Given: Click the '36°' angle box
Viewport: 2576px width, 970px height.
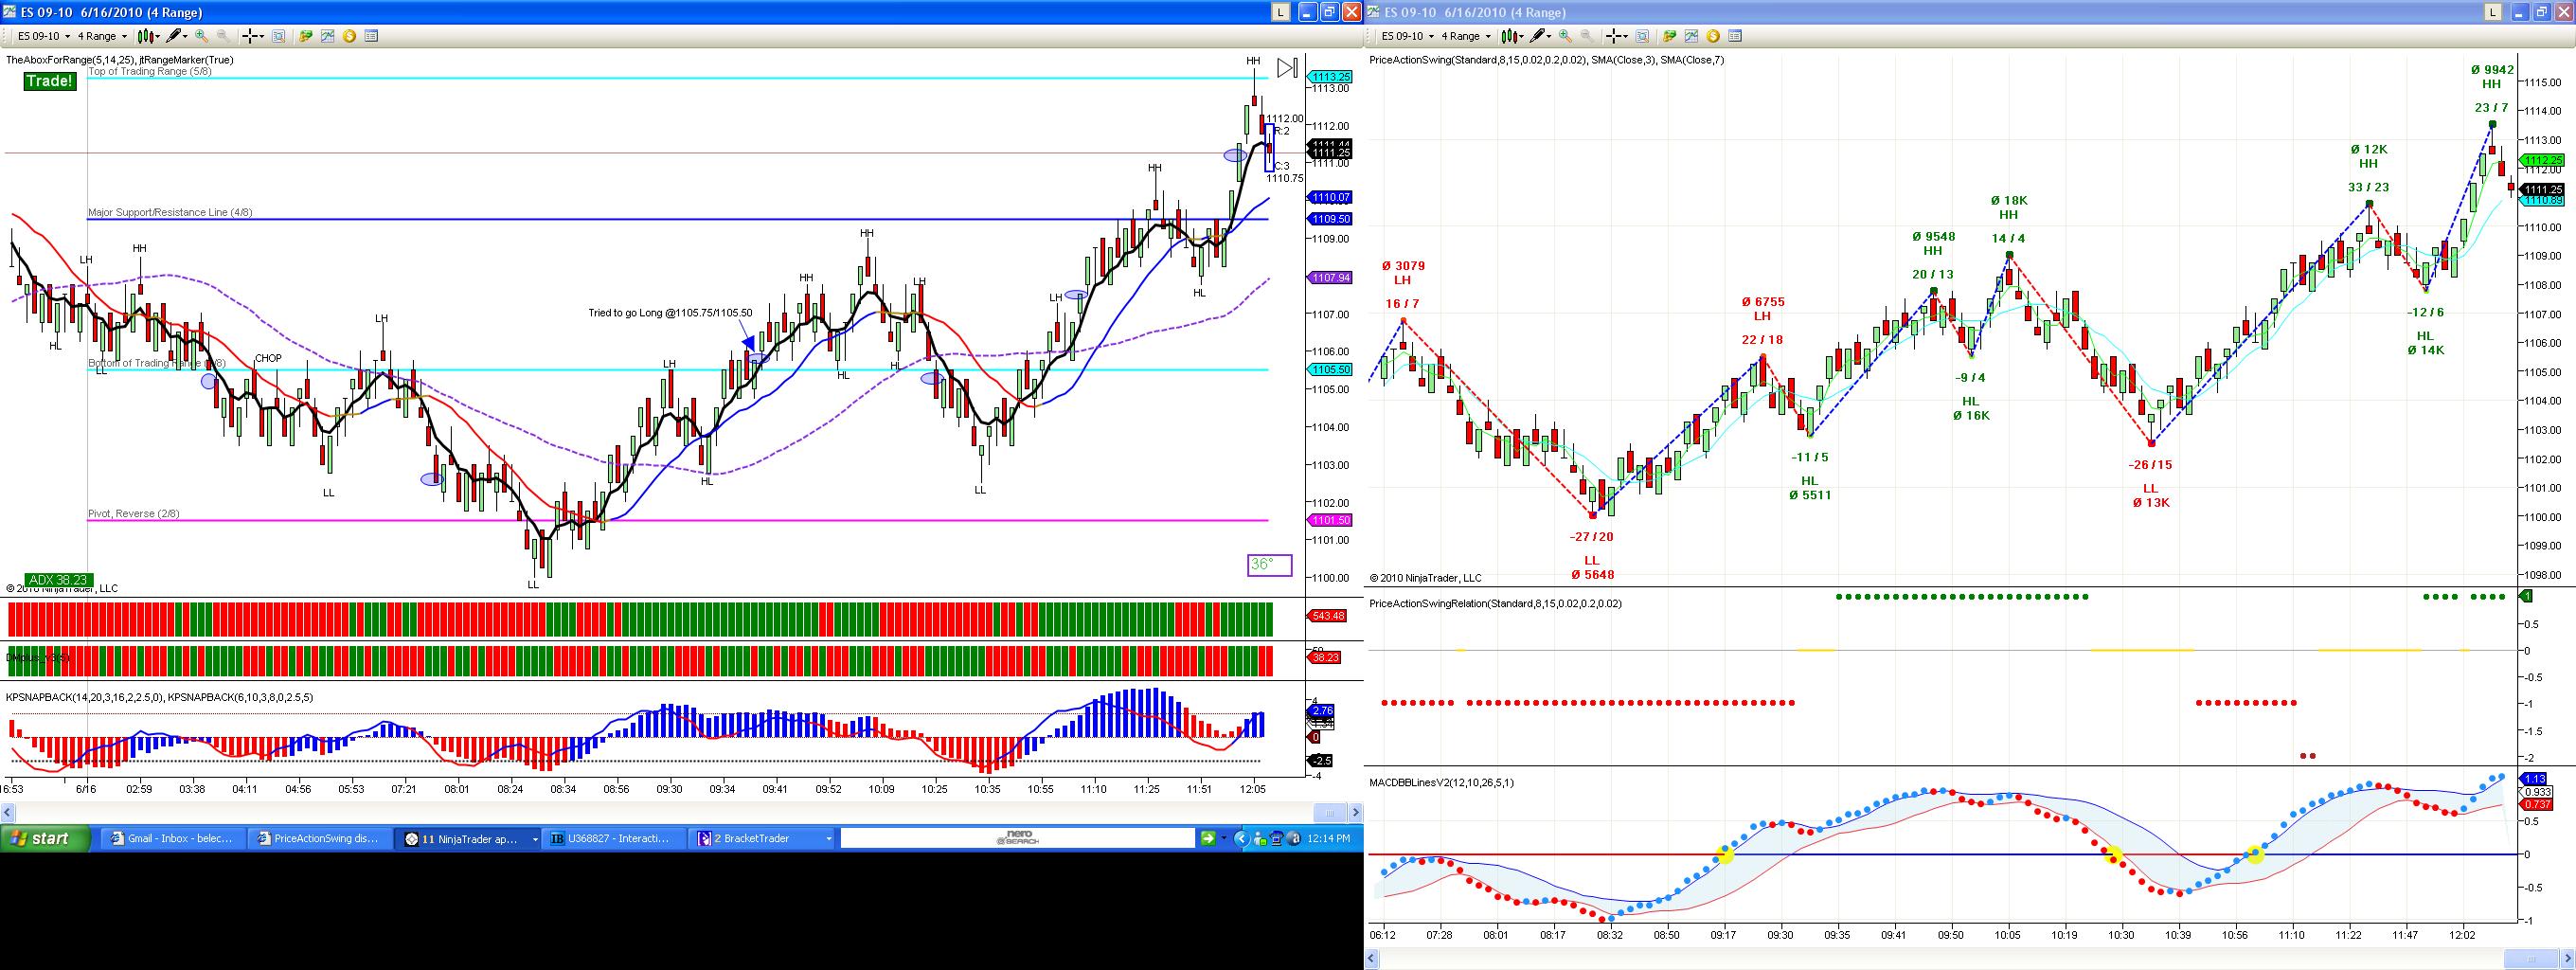Looking at the screenshot, I should 1269,565.
